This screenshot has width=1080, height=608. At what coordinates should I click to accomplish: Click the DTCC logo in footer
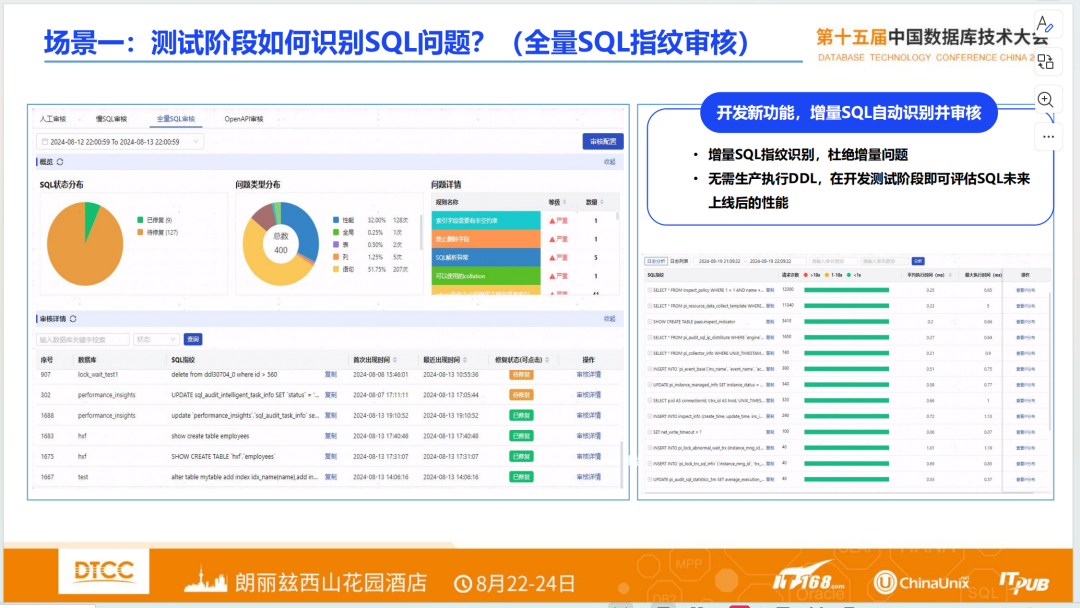(103, 571)
